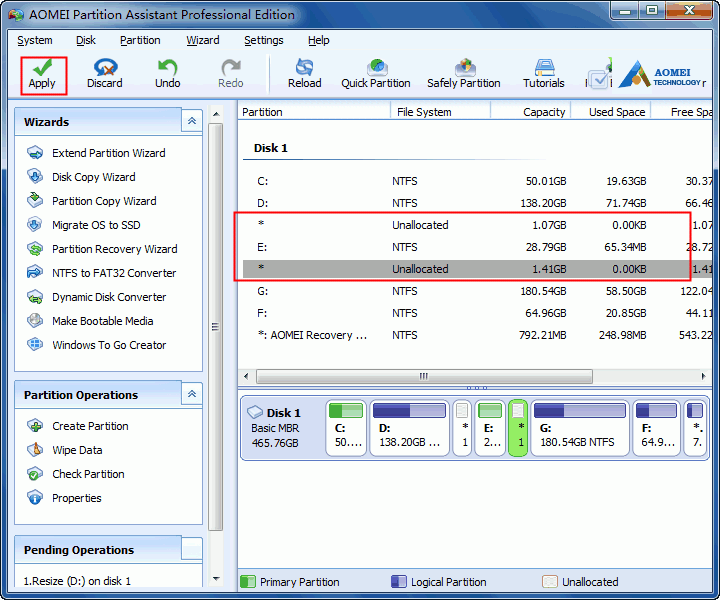Open the Settings menu

coord(263,41)
